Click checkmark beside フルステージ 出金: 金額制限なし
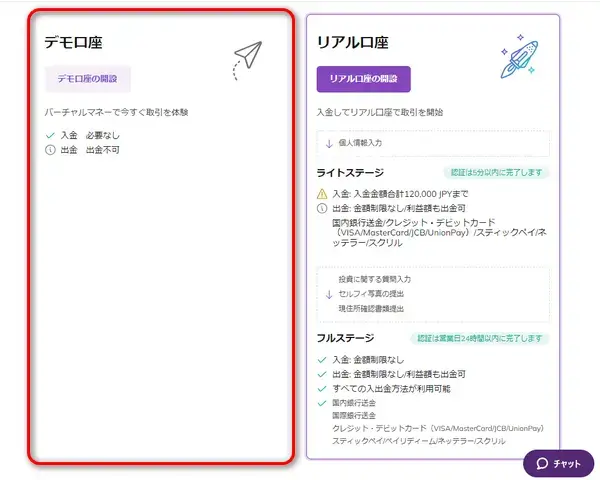This screenshot has width=600, height=480. point(322,374)
